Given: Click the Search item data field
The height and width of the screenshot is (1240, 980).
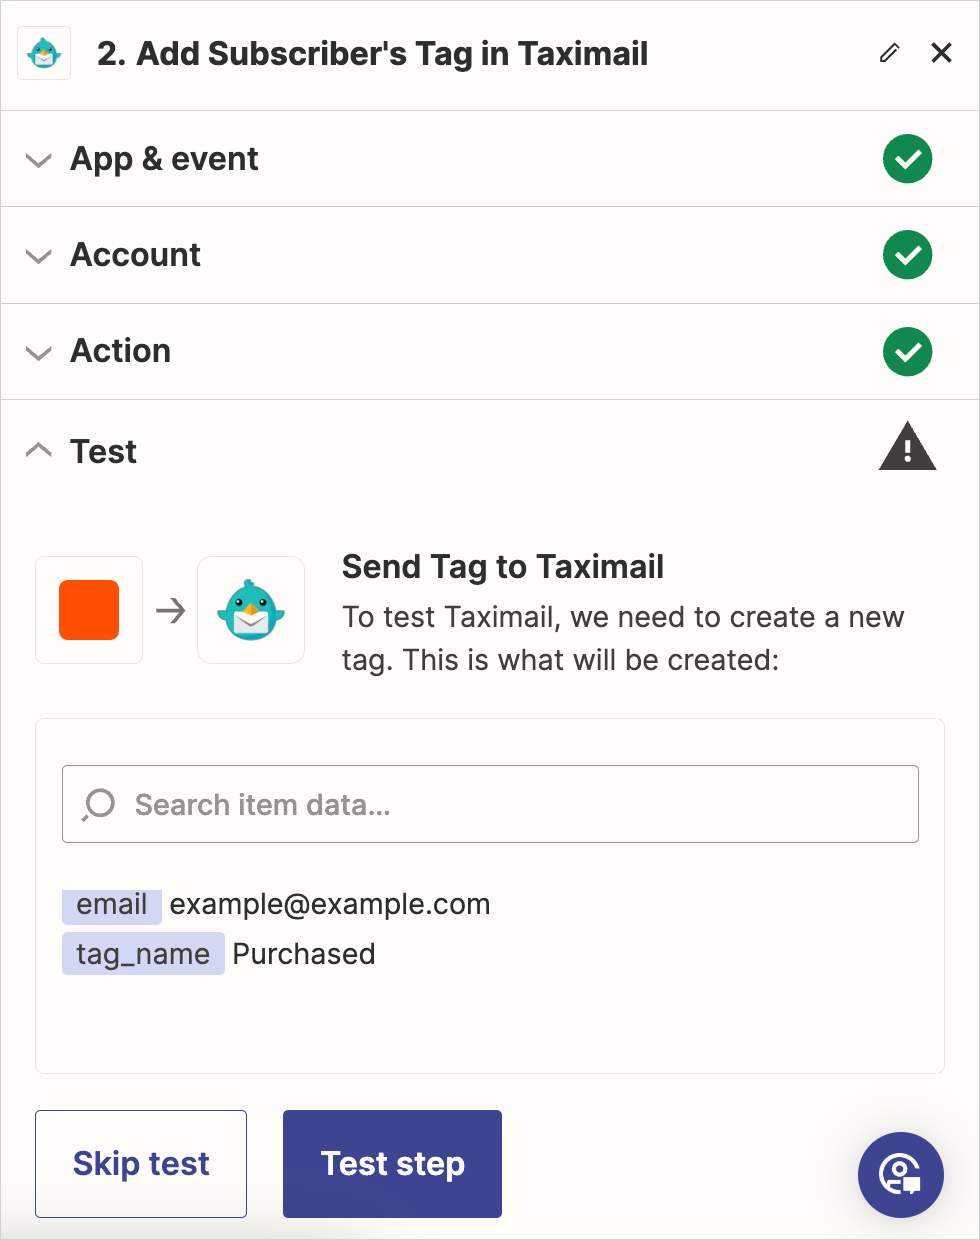Looking at the screenshot, I should [500, 804].
